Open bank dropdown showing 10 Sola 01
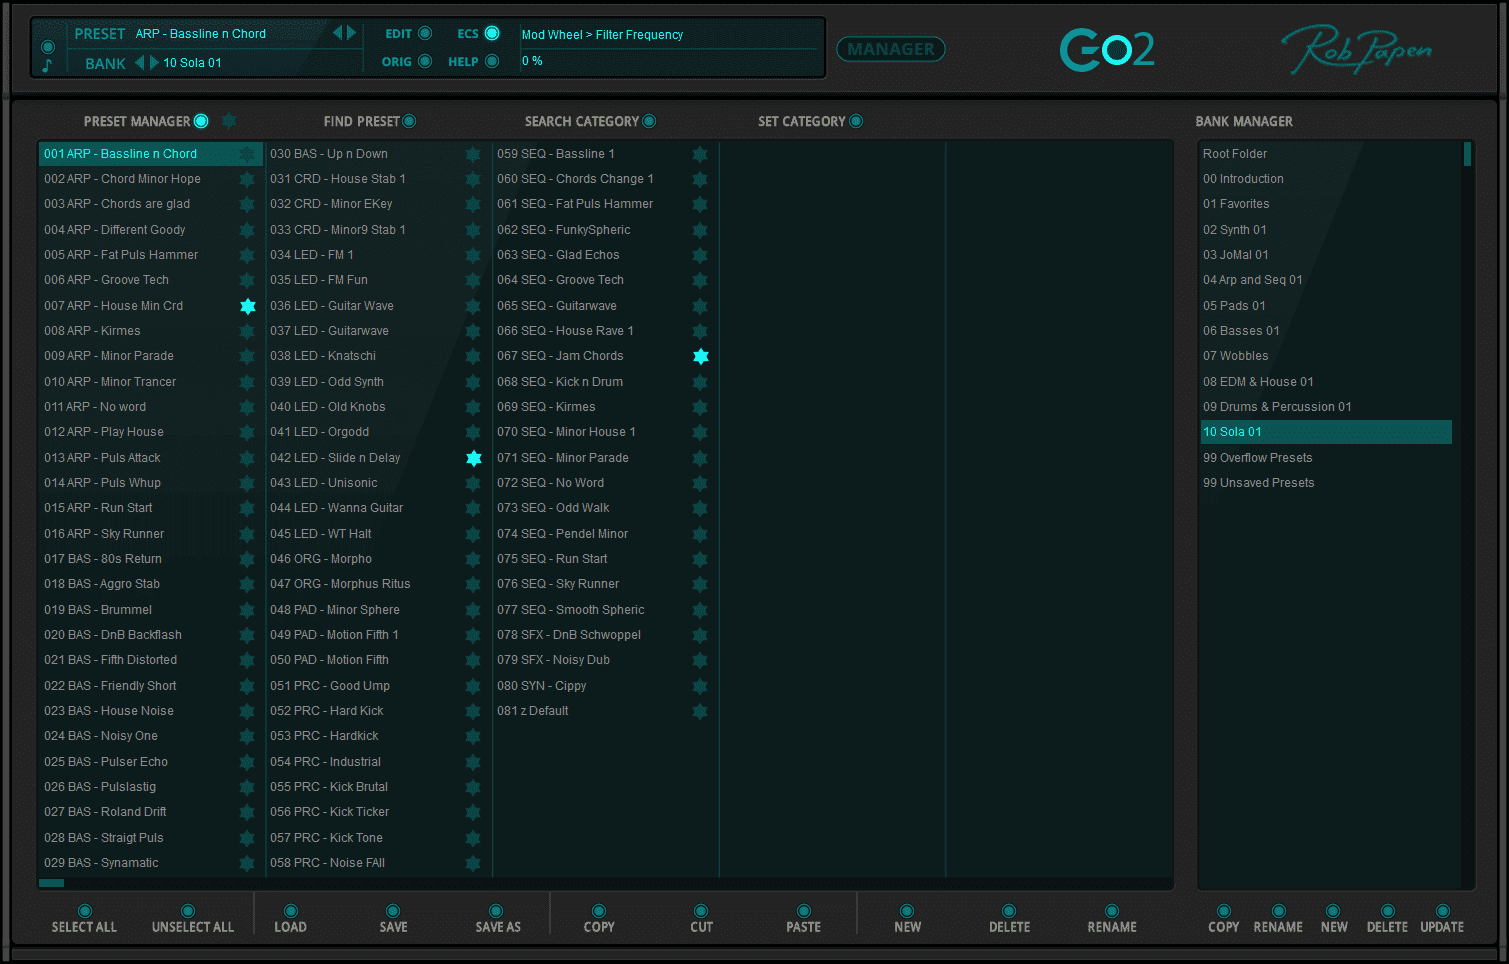 tap(192, 62)
